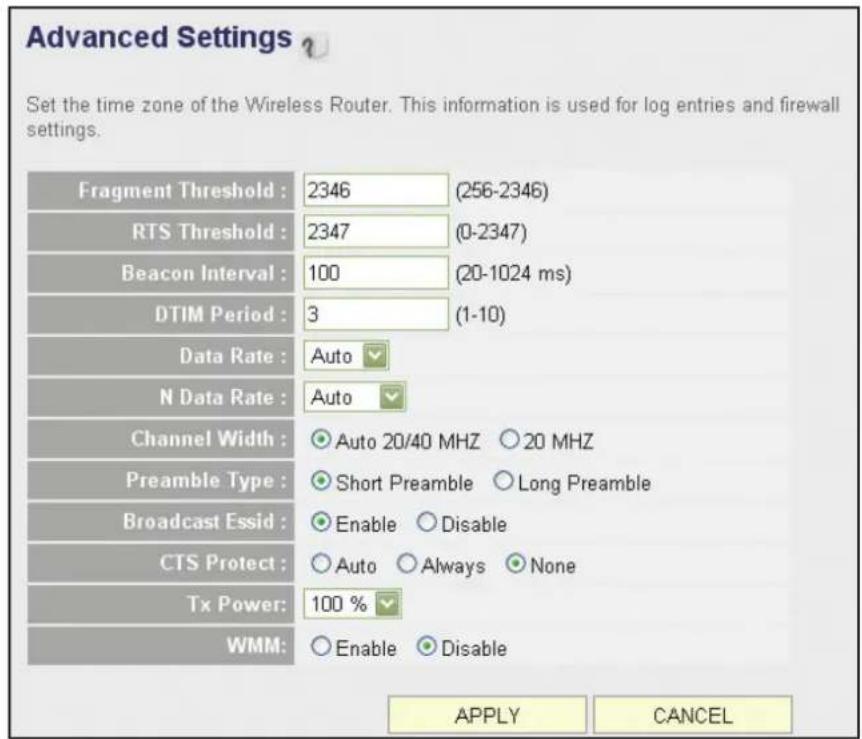This screenshot has height=739, width=862.
Task: Select Short Preamble radio button
Action: coord(321,482)
